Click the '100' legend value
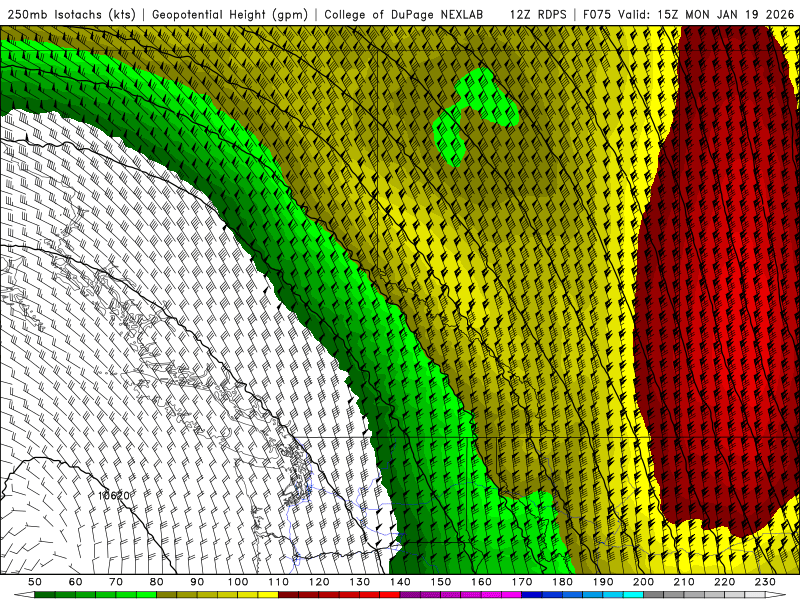The height and width of the screenshot is (600, 800). (238, 582)
